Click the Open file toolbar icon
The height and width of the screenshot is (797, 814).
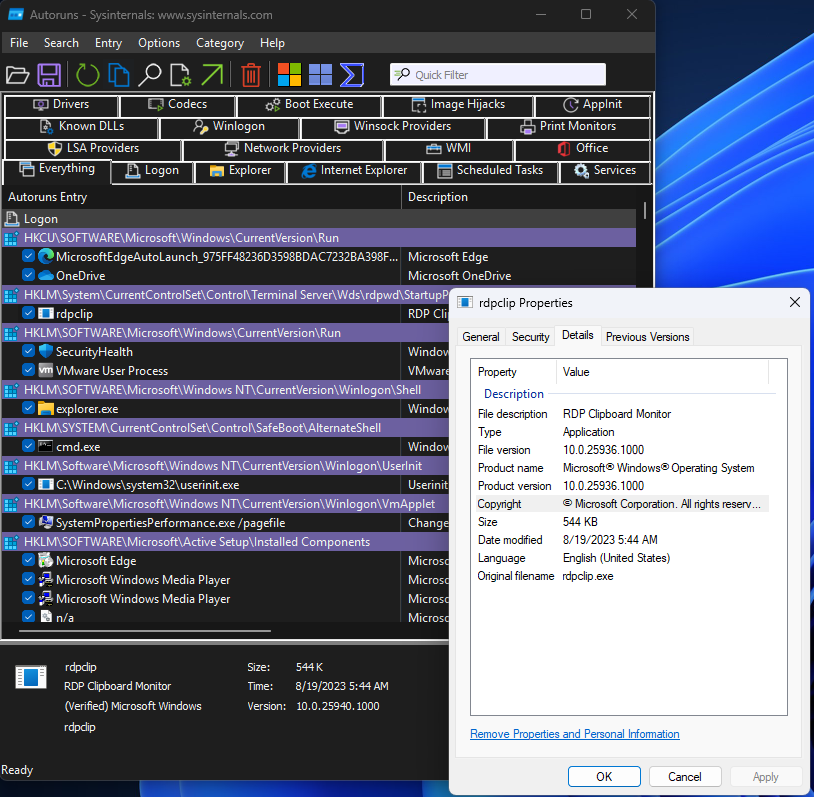[x=18, y=75]
